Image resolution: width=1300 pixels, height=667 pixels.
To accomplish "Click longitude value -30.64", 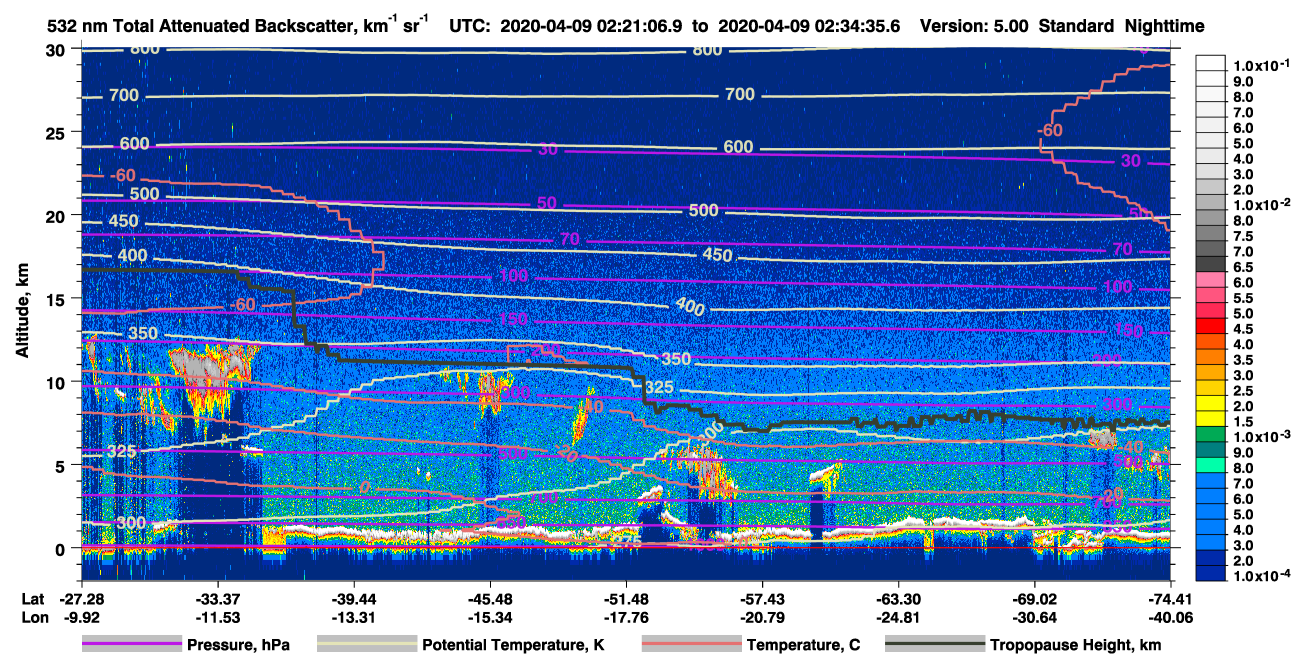I will [1034, 617].
